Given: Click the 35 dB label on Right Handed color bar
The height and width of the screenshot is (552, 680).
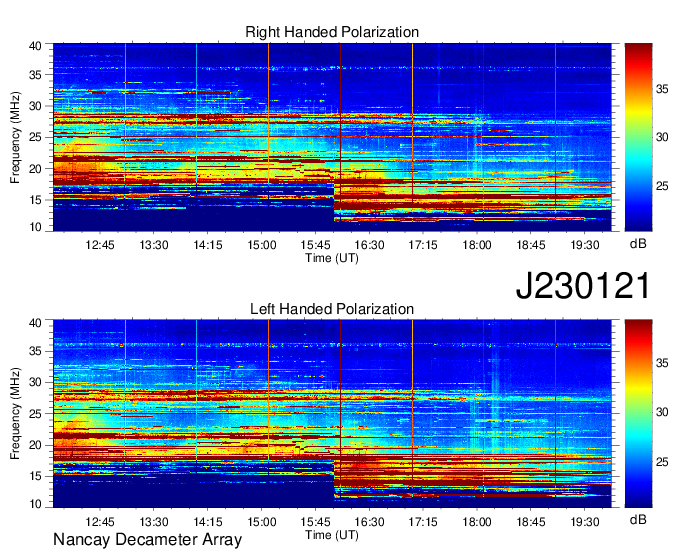Looking at the screenshot, I should (x=662, y=89).
